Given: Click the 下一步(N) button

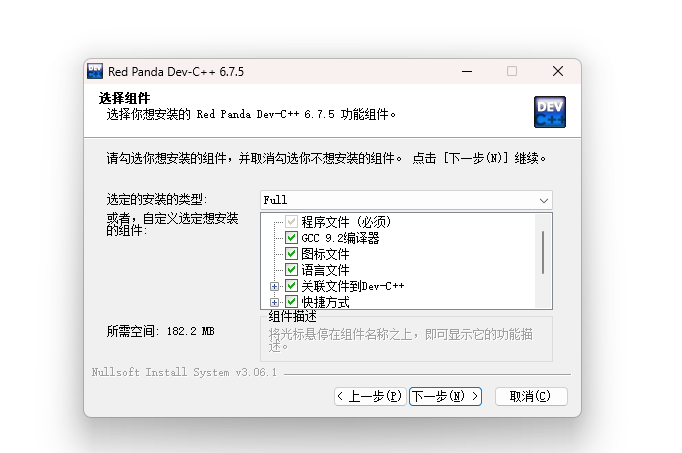Looking at the screenshot, I should (x=445, y=396).
